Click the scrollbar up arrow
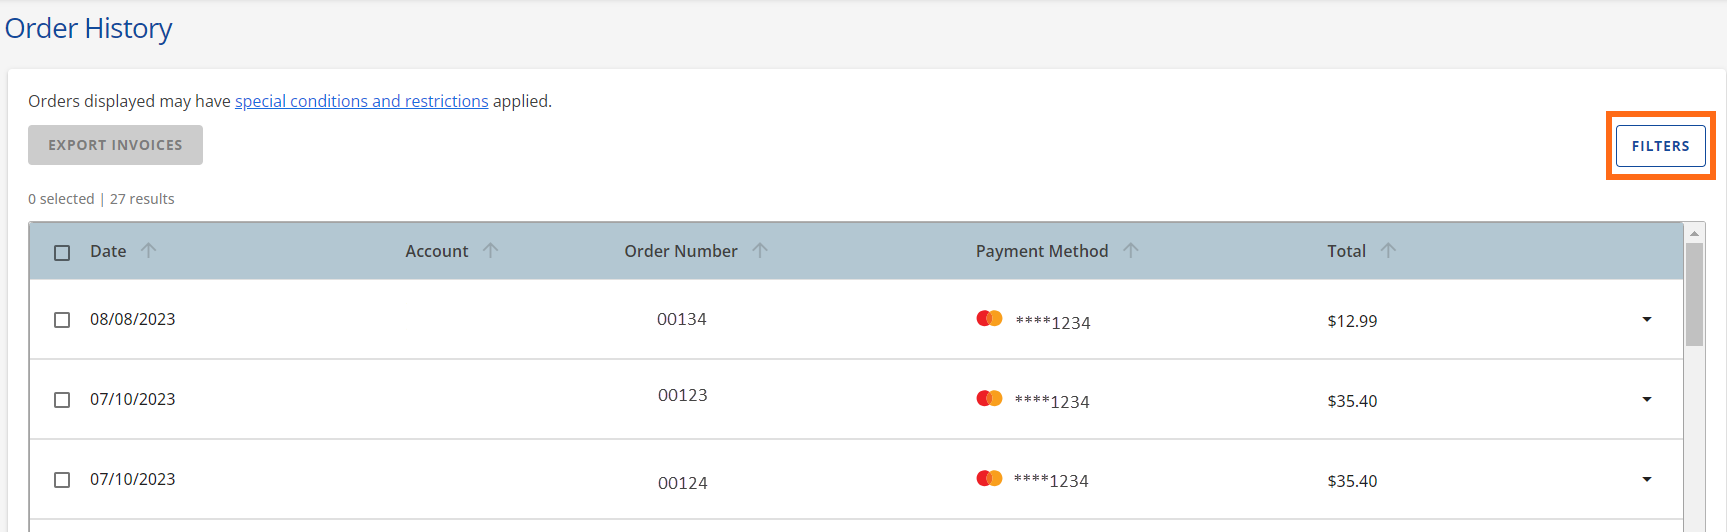 pos(1694,233)
